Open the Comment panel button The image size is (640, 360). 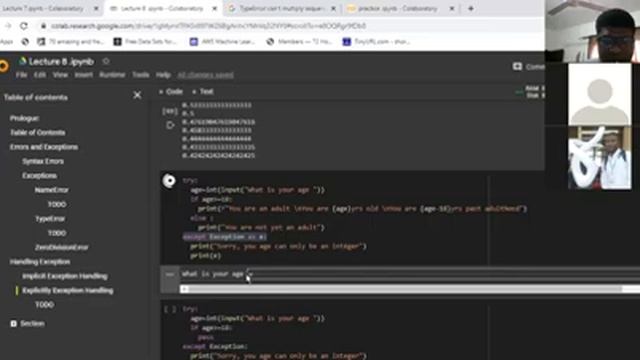(x=529, y=67)
